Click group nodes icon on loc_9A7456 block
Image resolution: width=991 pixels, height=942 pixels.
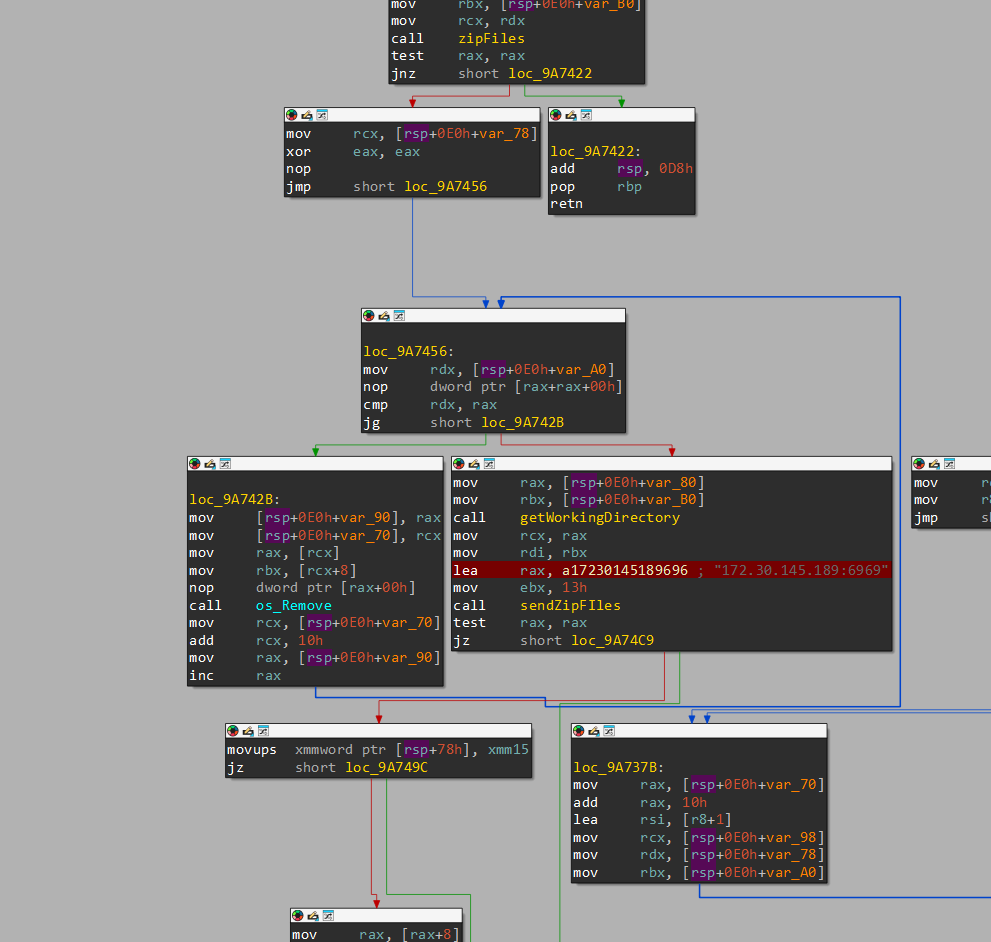pyautogui.click(x=399, y=315)
